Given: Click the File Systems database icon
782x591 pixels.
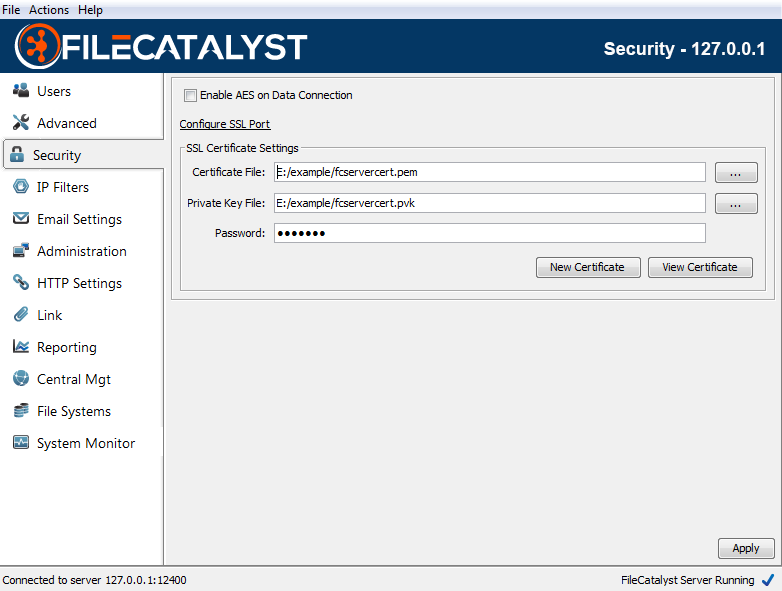Looking at the screenshot, I should tap(21, 410).
